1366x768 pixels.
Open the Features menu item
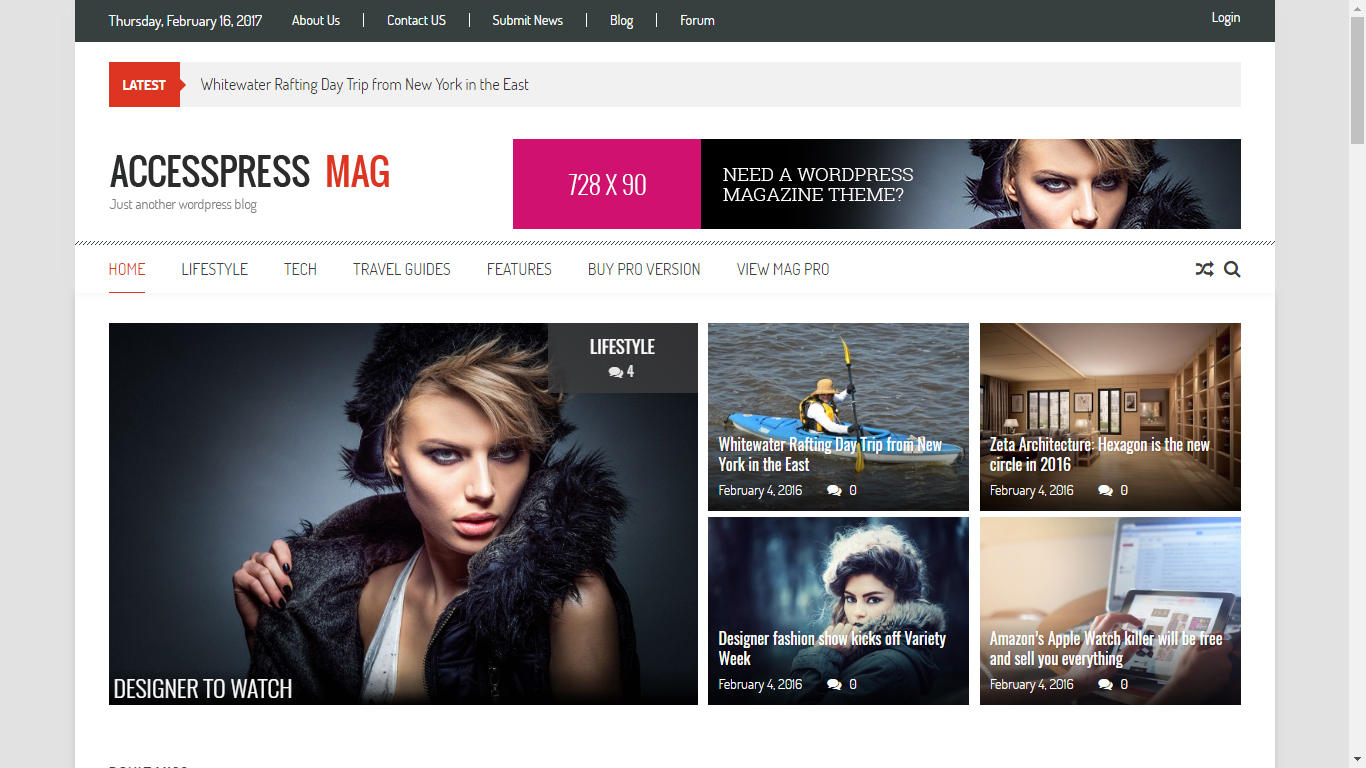point(519,269)
